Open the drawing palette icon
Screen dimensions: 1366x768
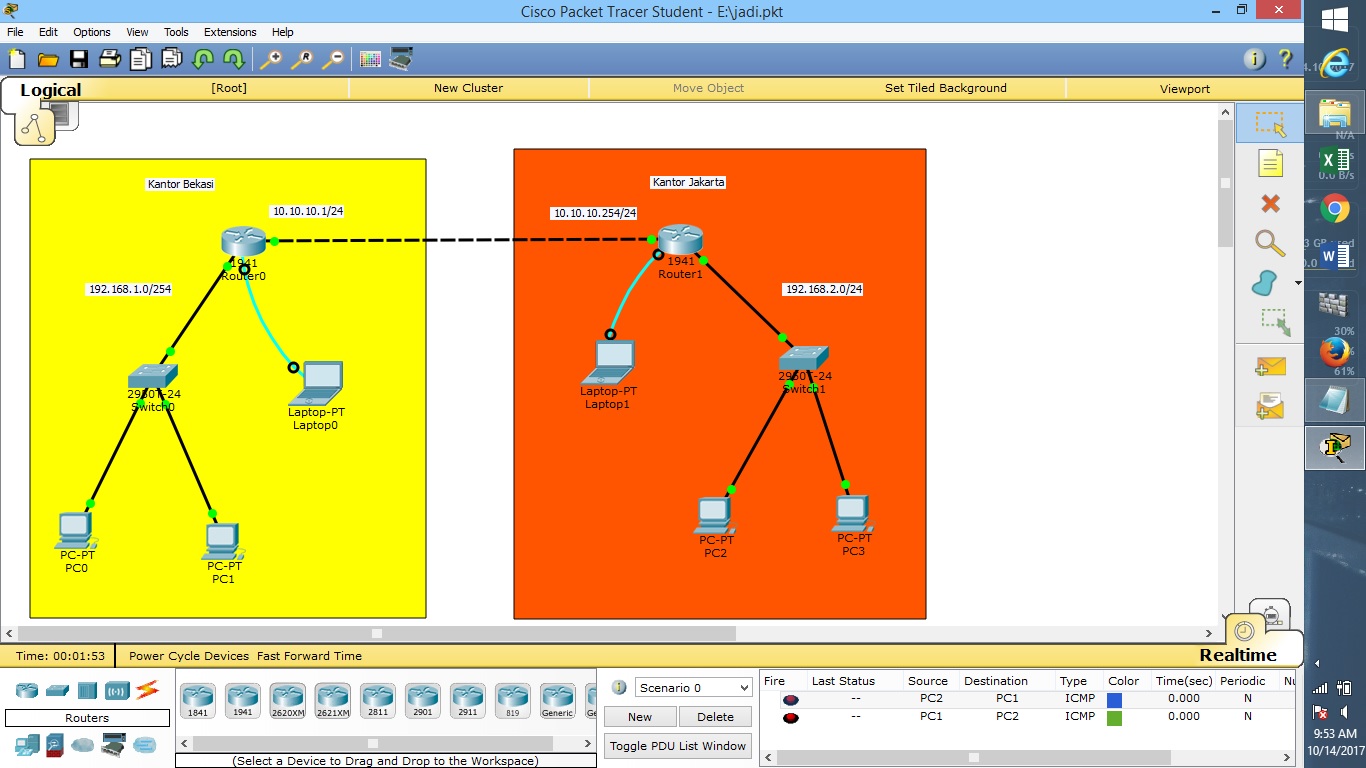point(371,59)
